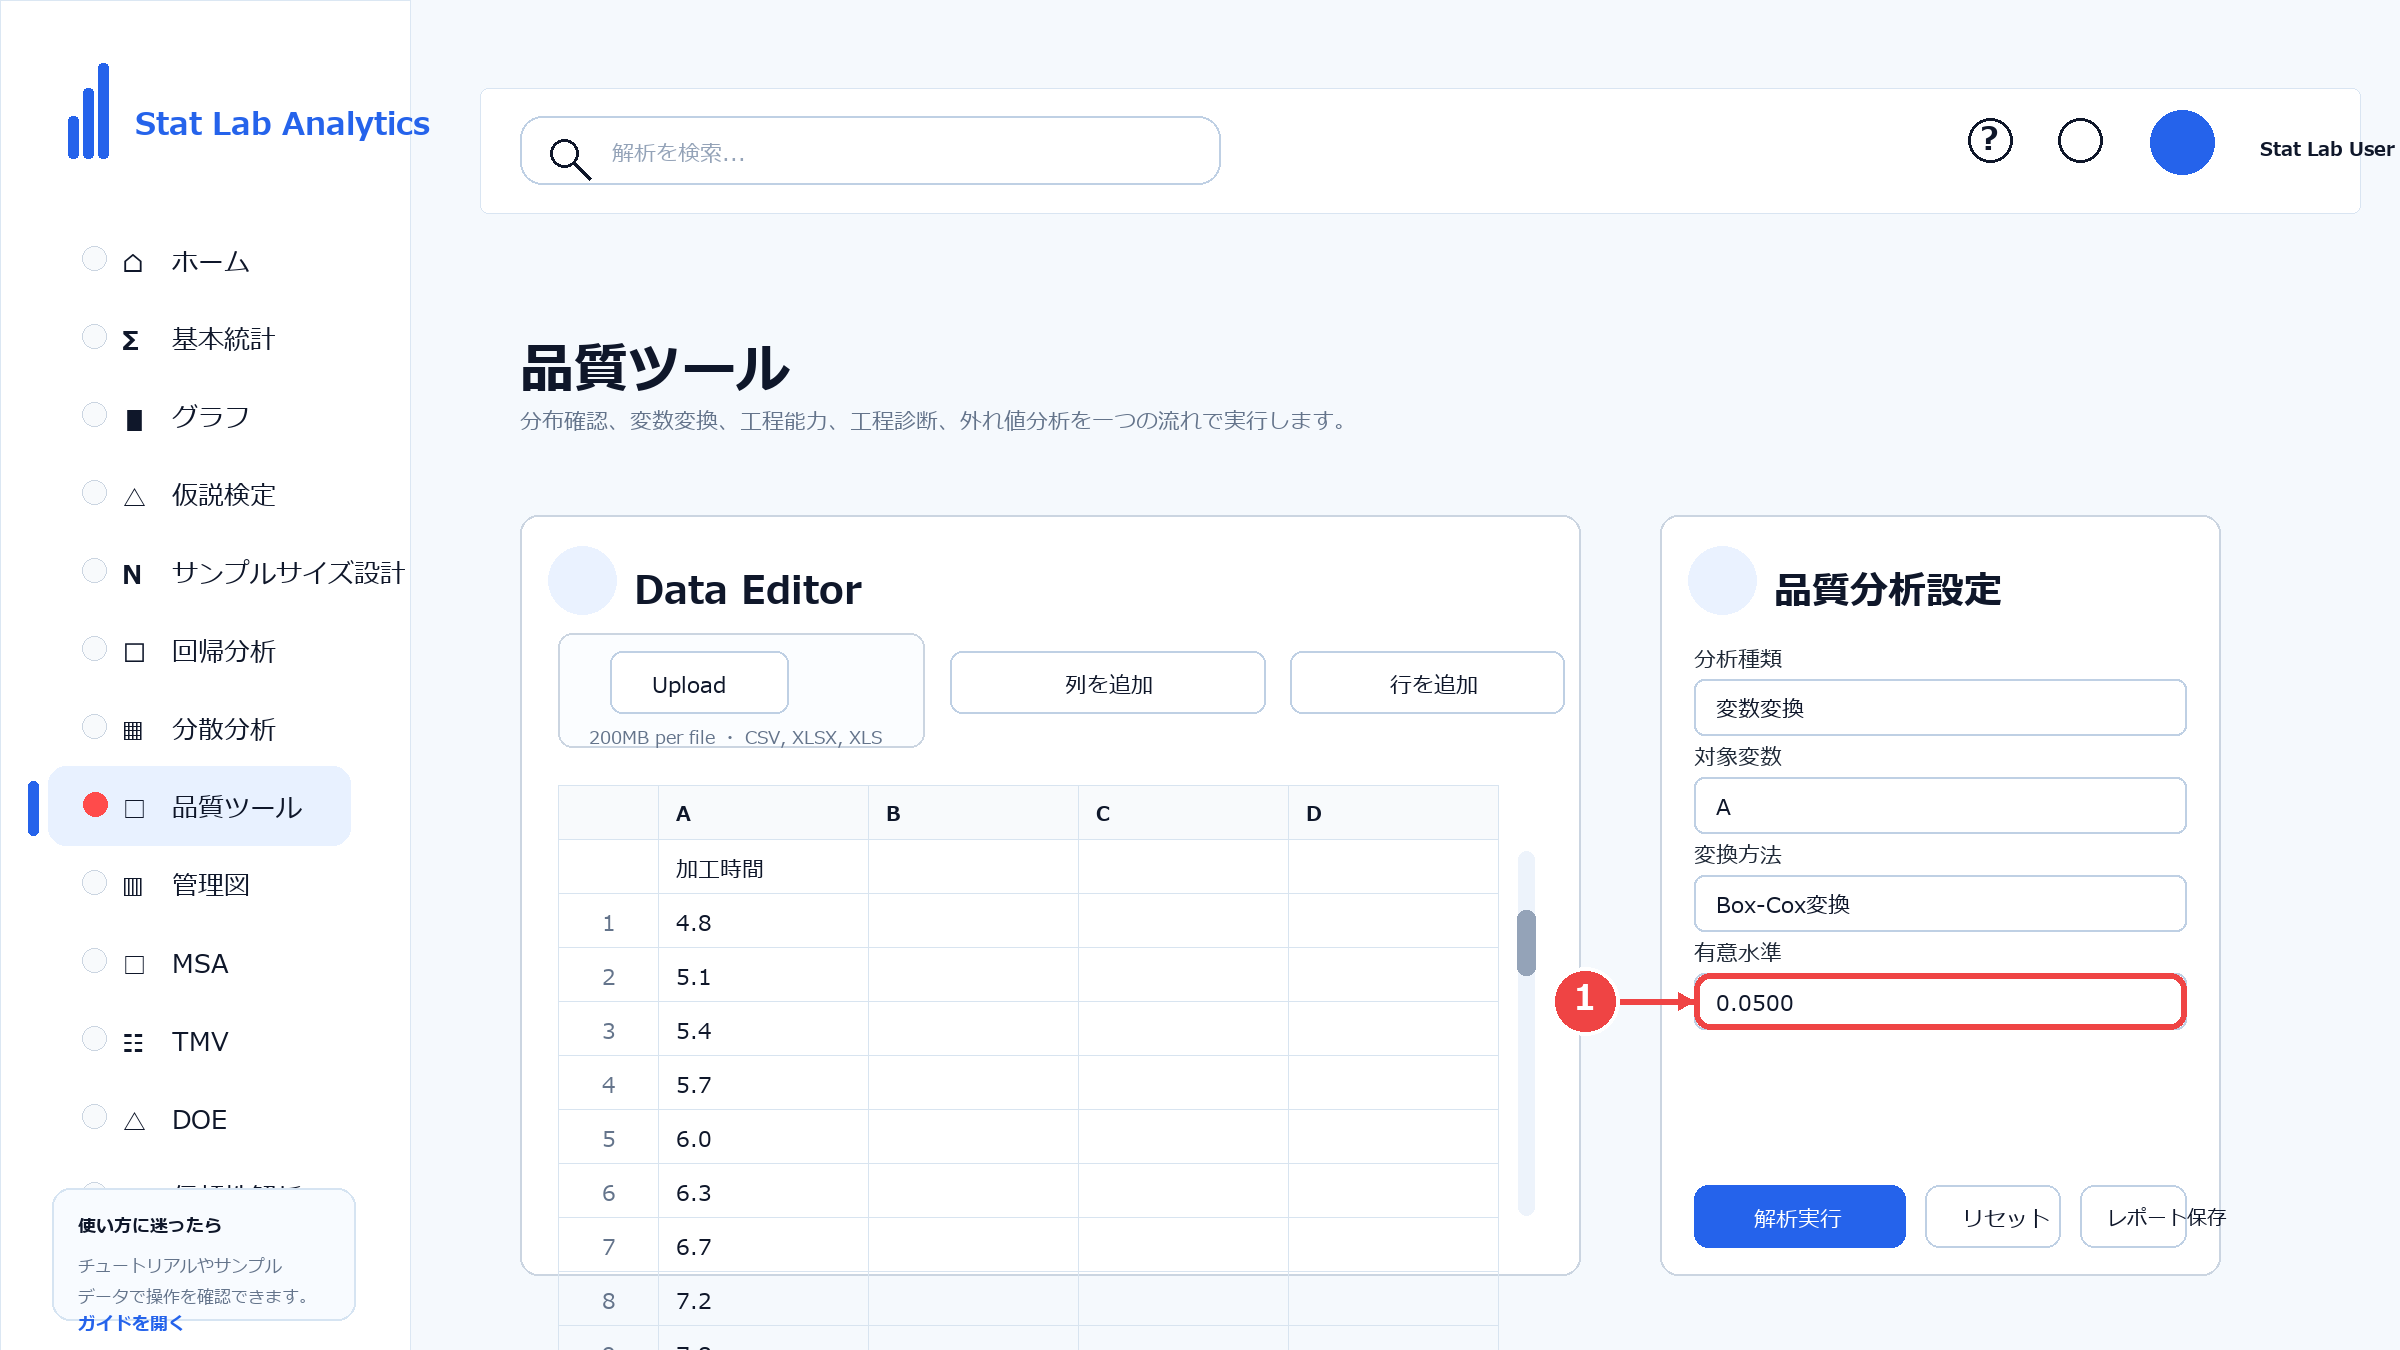The height and width of the screenshot is (1350, 2400).
Task: Click the cell with value 5.1
Action: 763,975
